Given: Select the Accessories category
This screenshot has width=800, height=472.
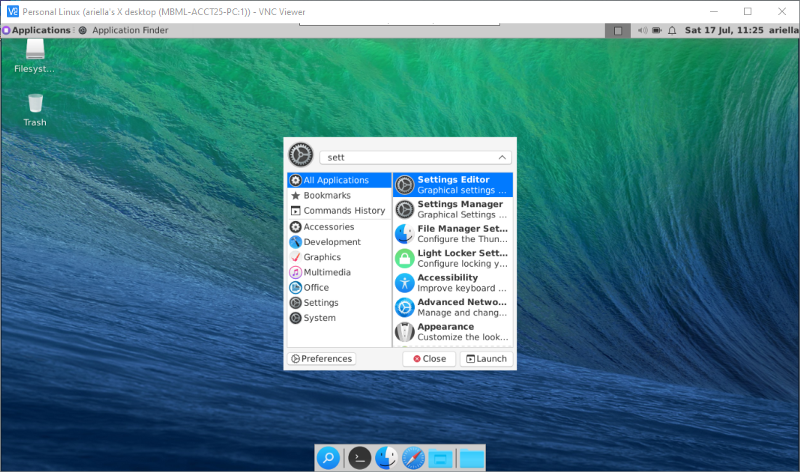Looking at the screenshot, I should [339, 227].
